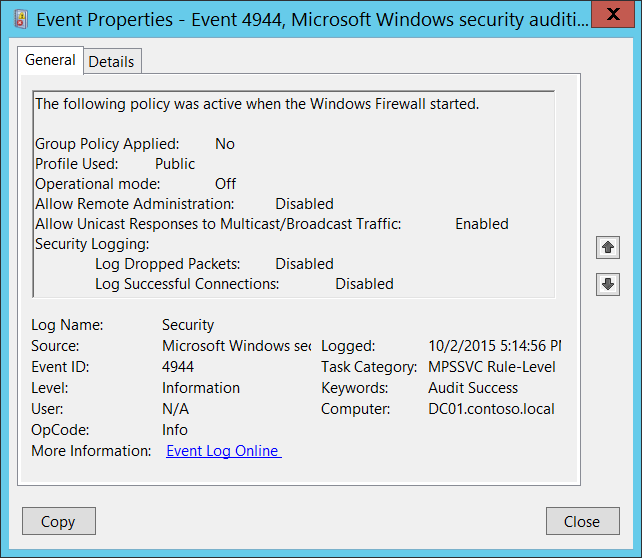Switch to the General tab

50,60
